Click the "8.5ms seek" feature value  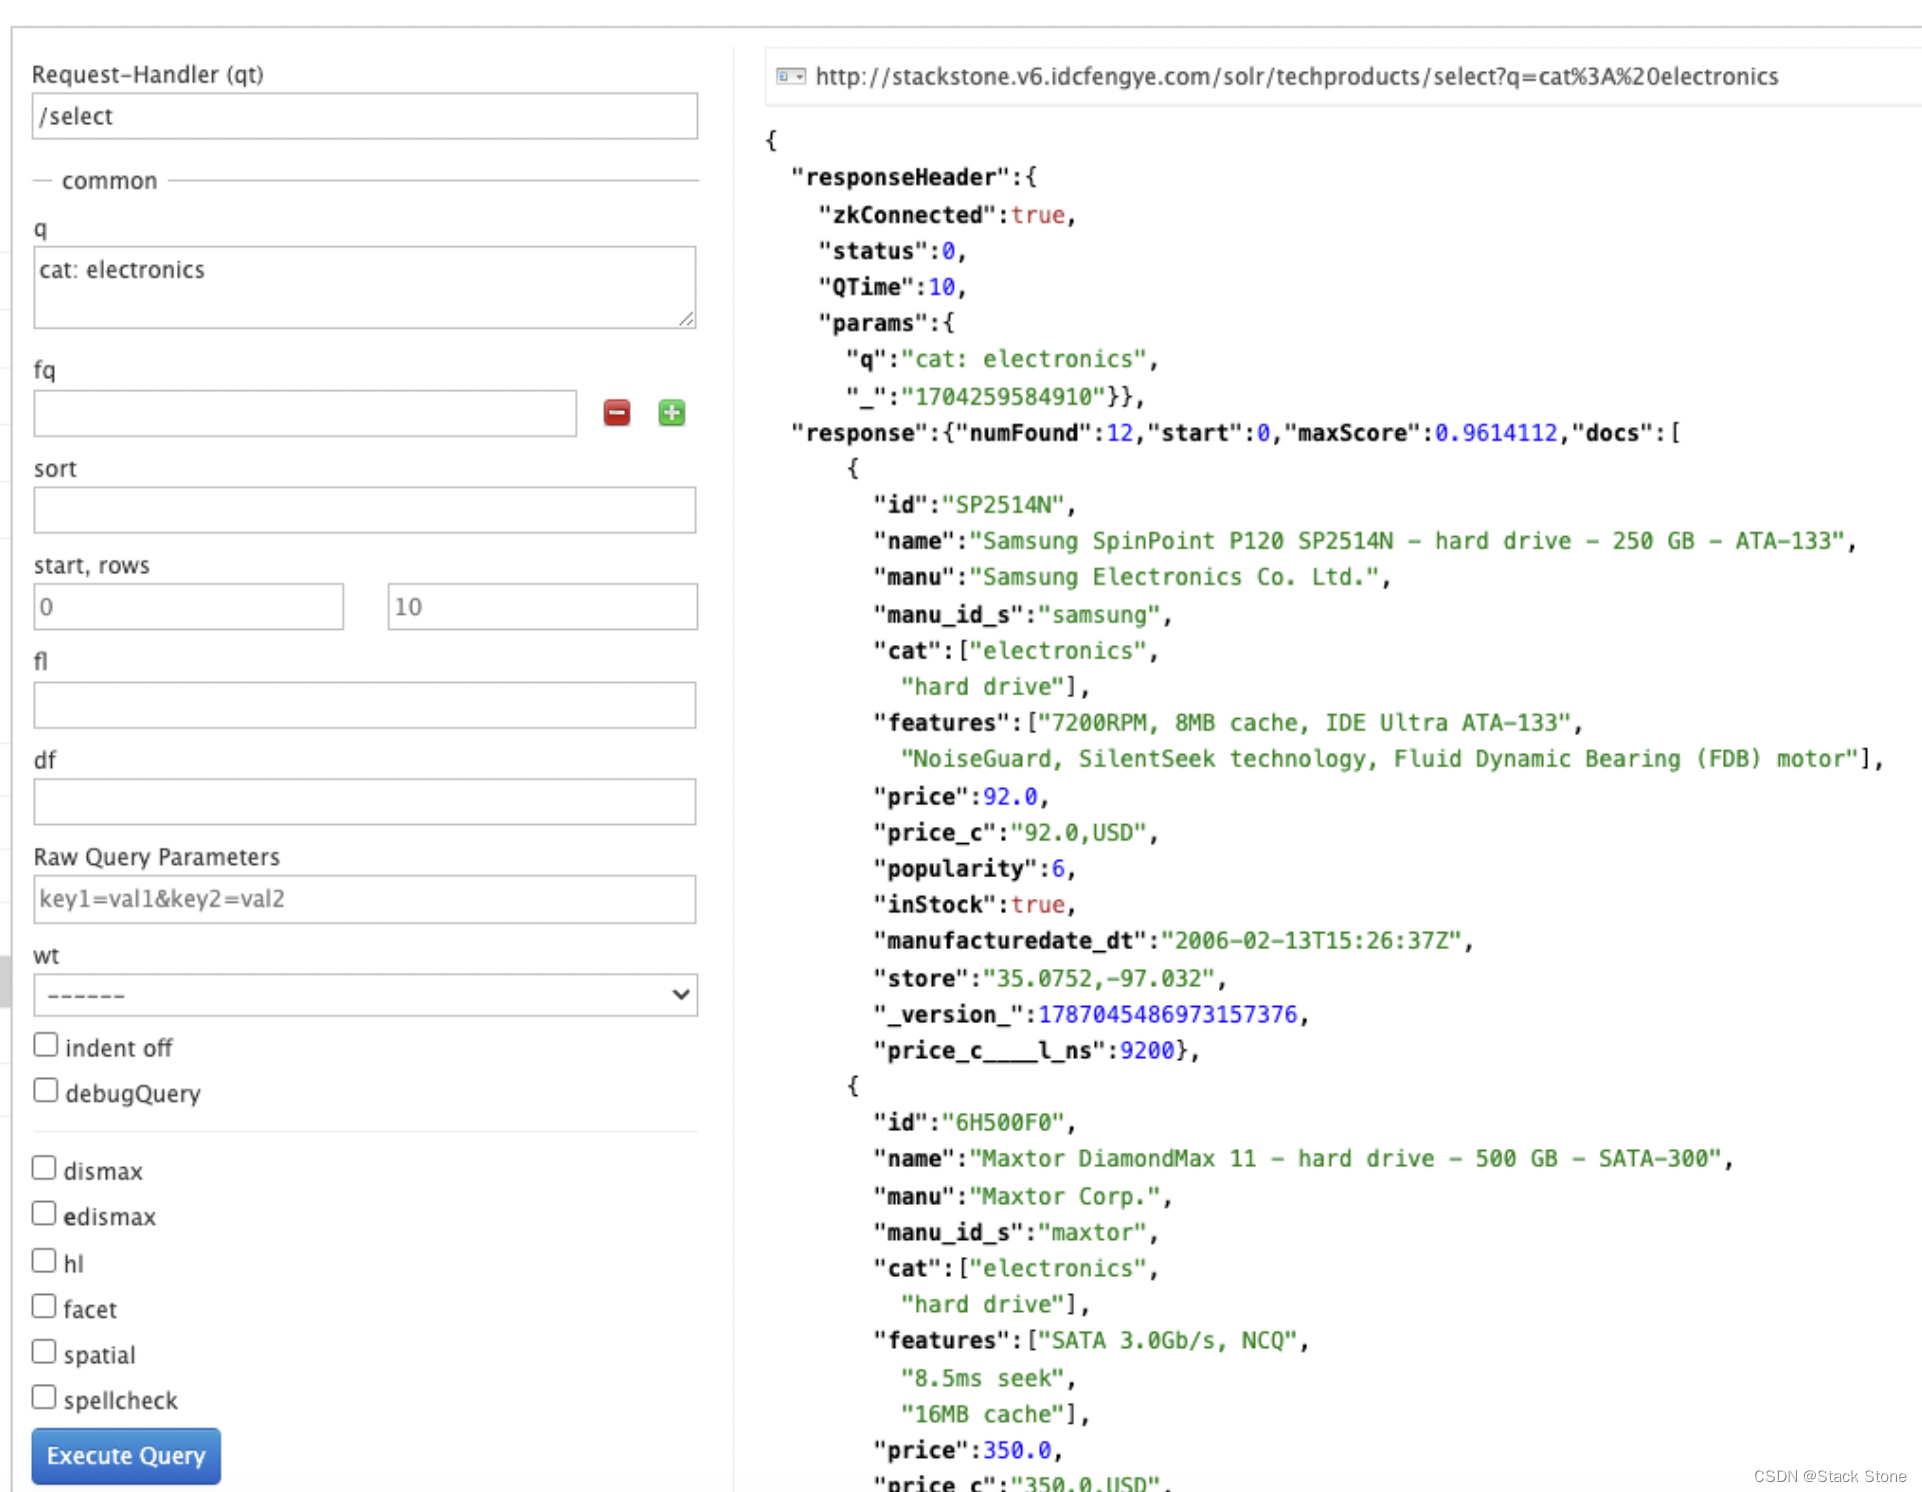click(x=983, y=1379)
